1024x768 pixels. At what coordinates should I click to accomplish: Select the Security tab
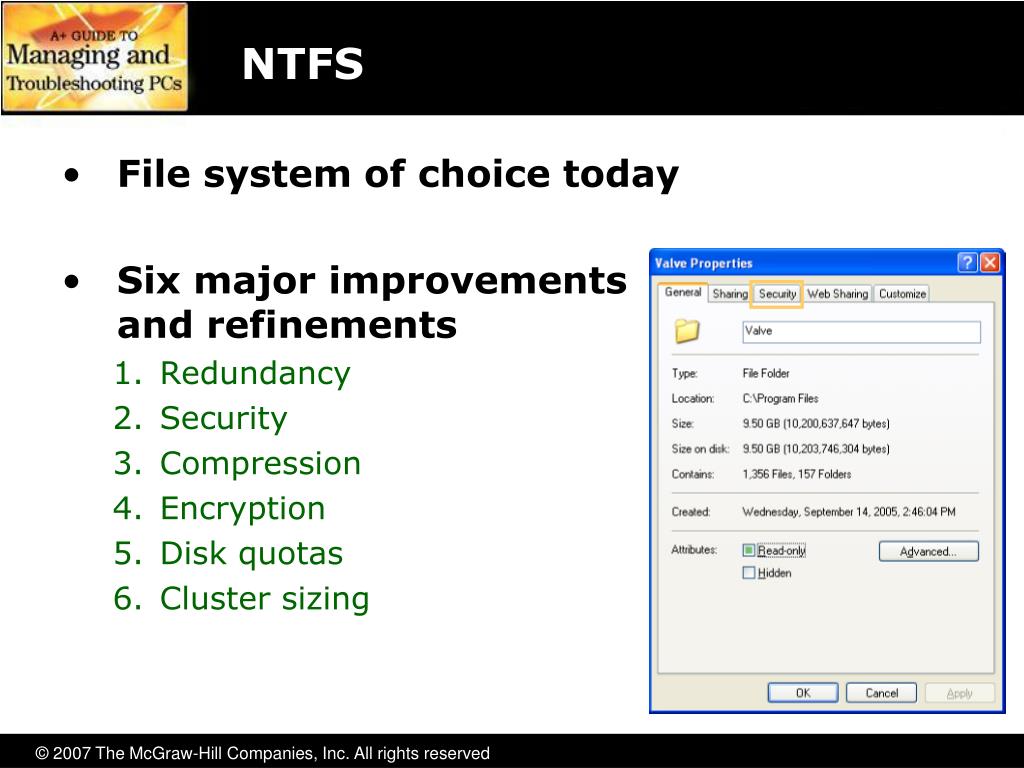coord(777,294)
